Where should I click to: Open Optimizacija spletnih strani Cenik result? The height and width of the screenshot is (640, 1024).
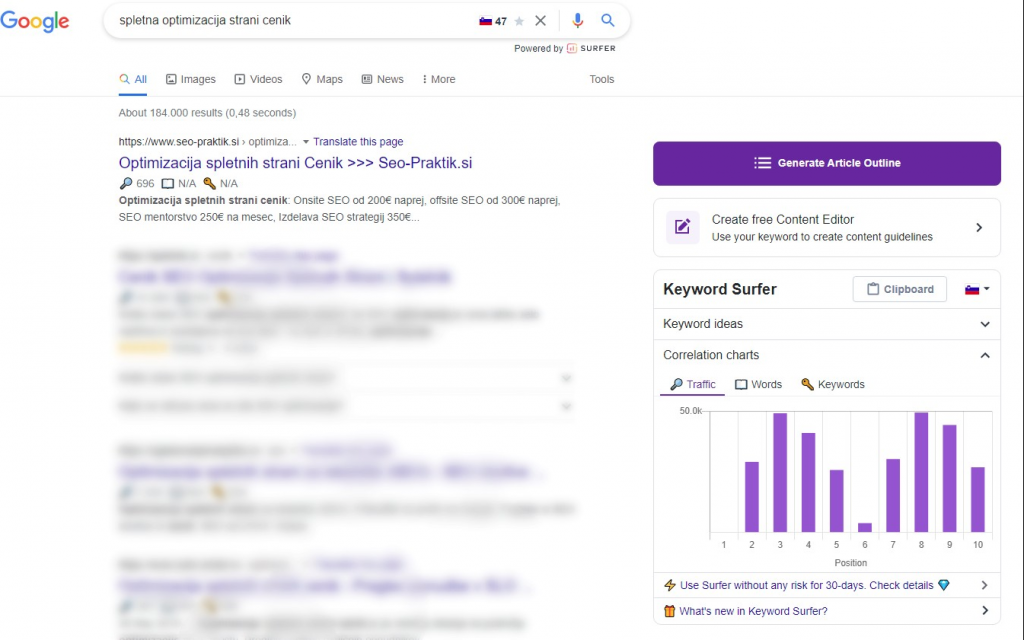(x=295, y=163)
